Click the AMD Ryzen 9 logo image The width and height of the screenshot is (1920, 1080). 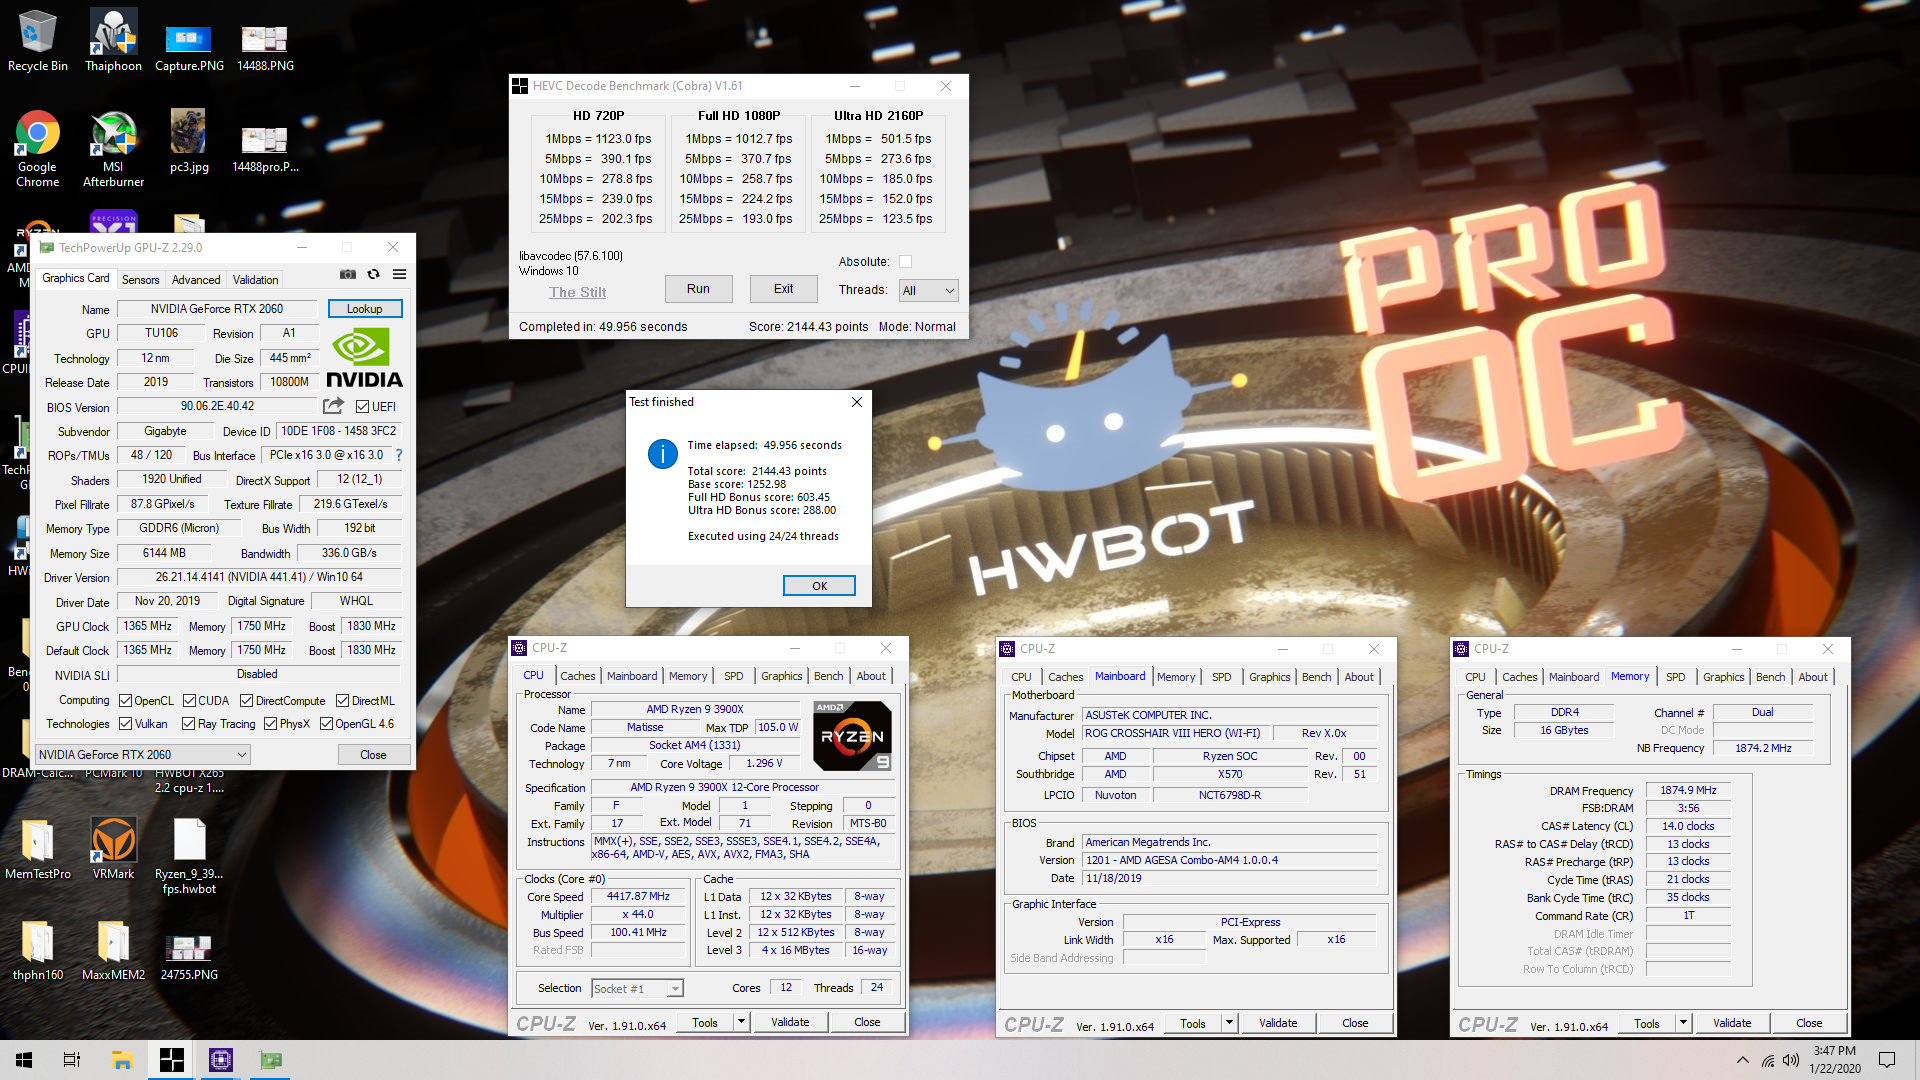(852, 736)
